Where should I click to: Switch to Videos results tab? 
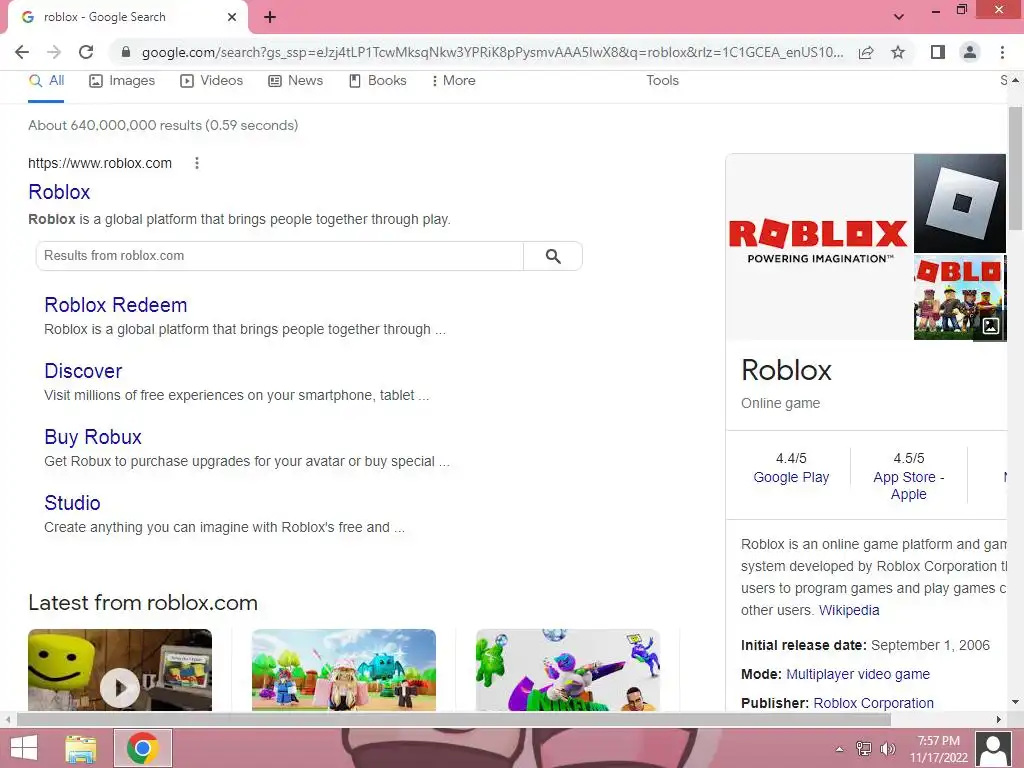(212, 81)
